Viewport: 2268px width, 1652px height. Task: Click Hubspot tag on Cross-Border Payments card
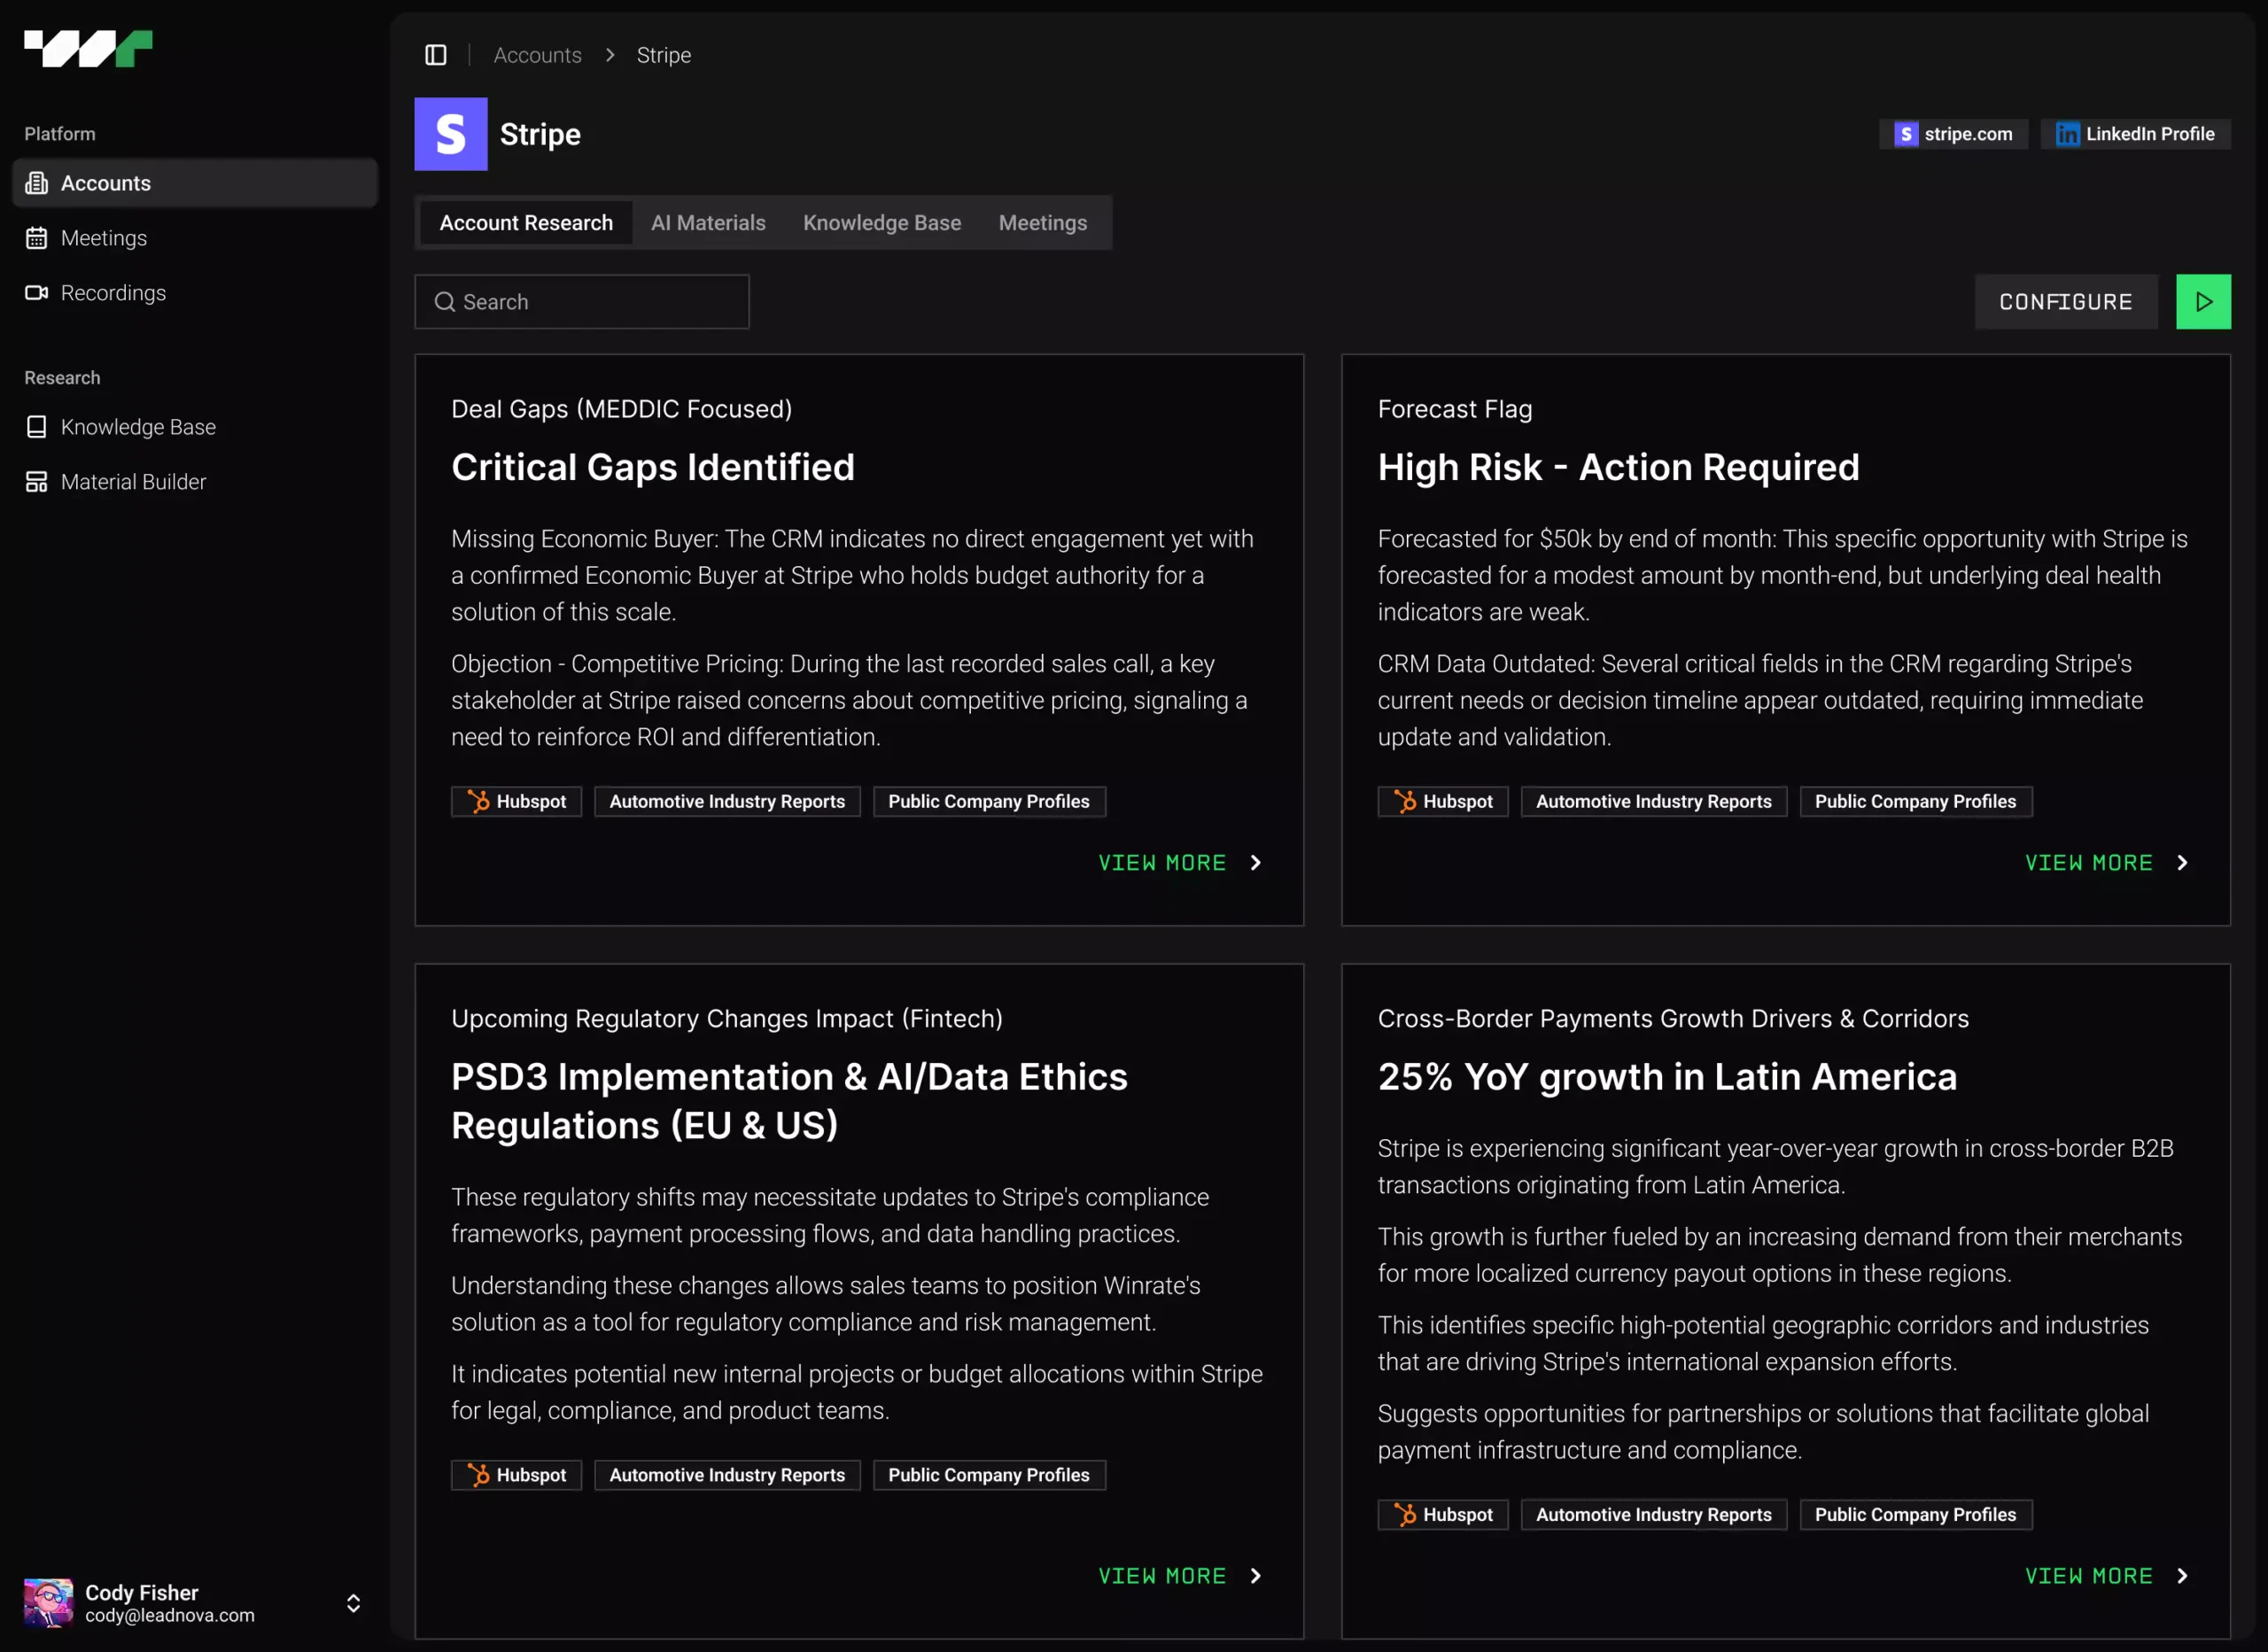1443,1515
